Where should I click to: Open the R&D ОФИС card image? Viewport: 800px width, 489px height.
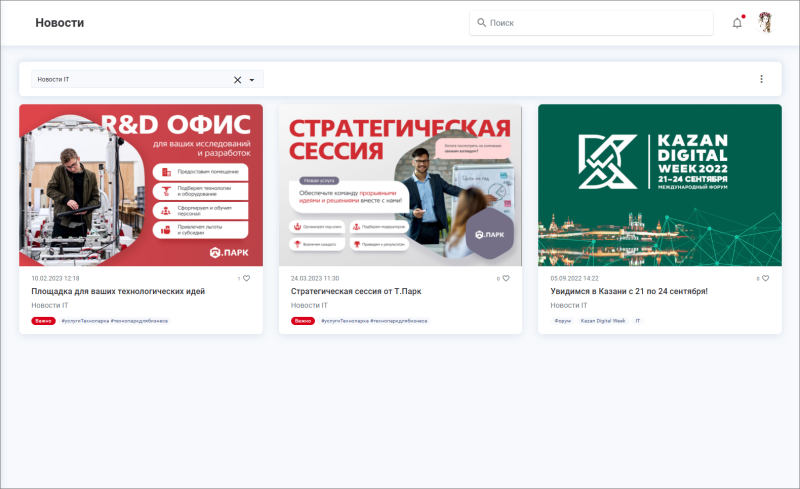click(x=141, y=185)
